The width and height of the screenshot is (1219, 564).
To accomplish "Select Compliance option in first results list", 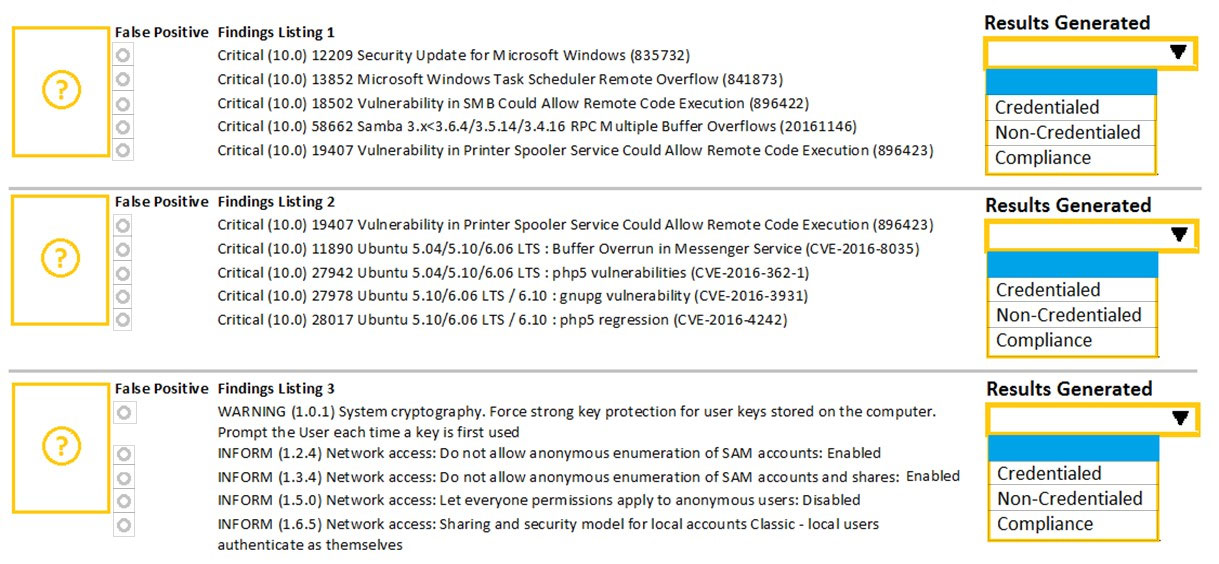I will pyautogui.click(x=1071, y=158).
